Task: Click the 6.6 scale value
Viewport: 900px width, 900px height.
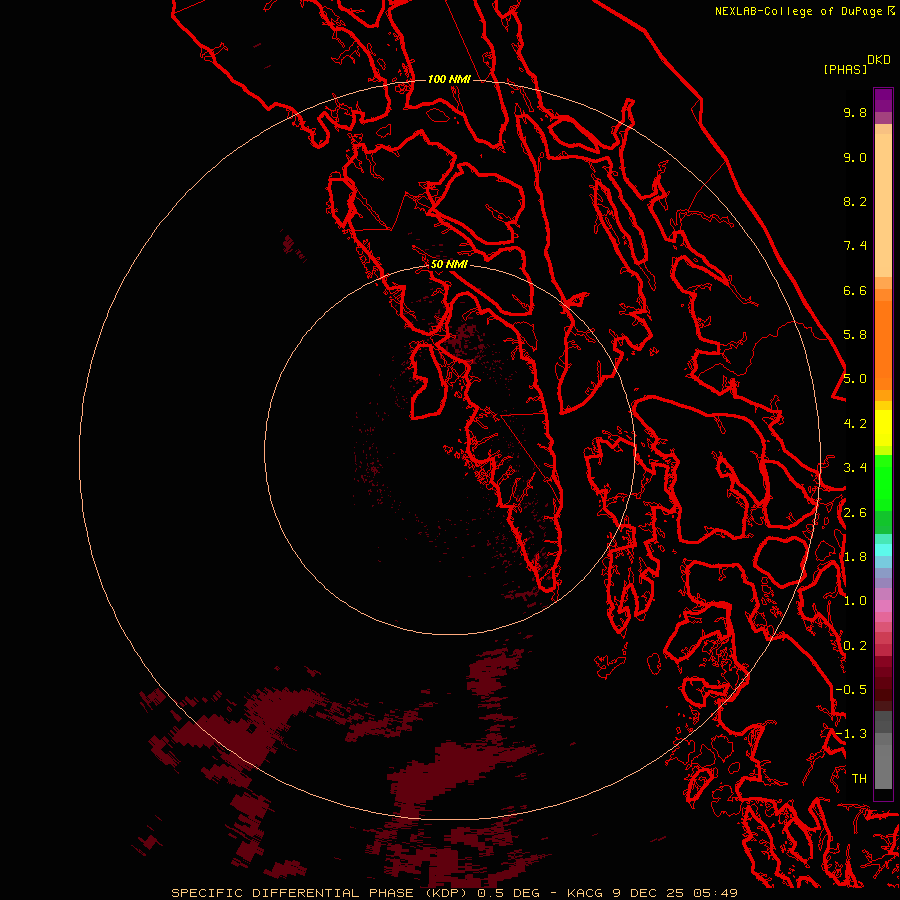Action: 855,290
